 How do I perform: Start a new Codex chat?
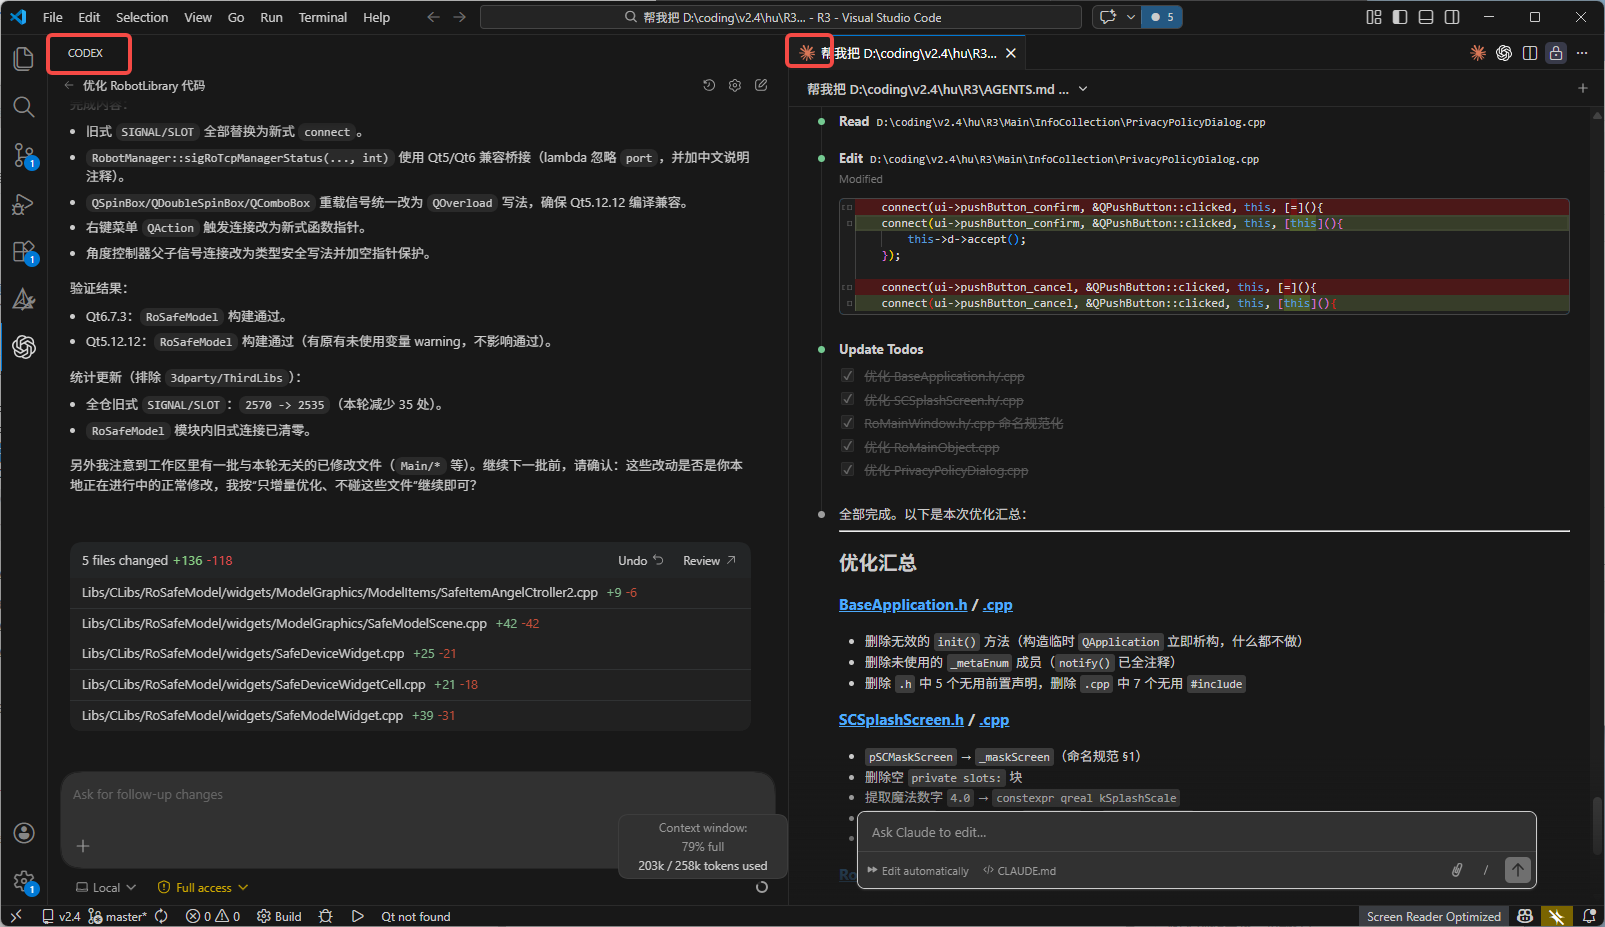coord(761,85)
